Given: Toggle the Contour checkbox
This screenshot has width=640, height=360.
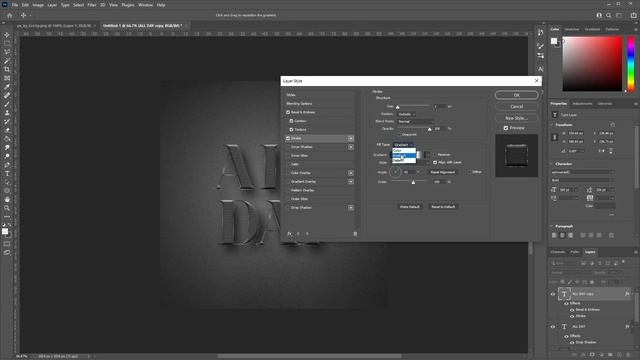Looking at the screenshot, I should (291, 121).
